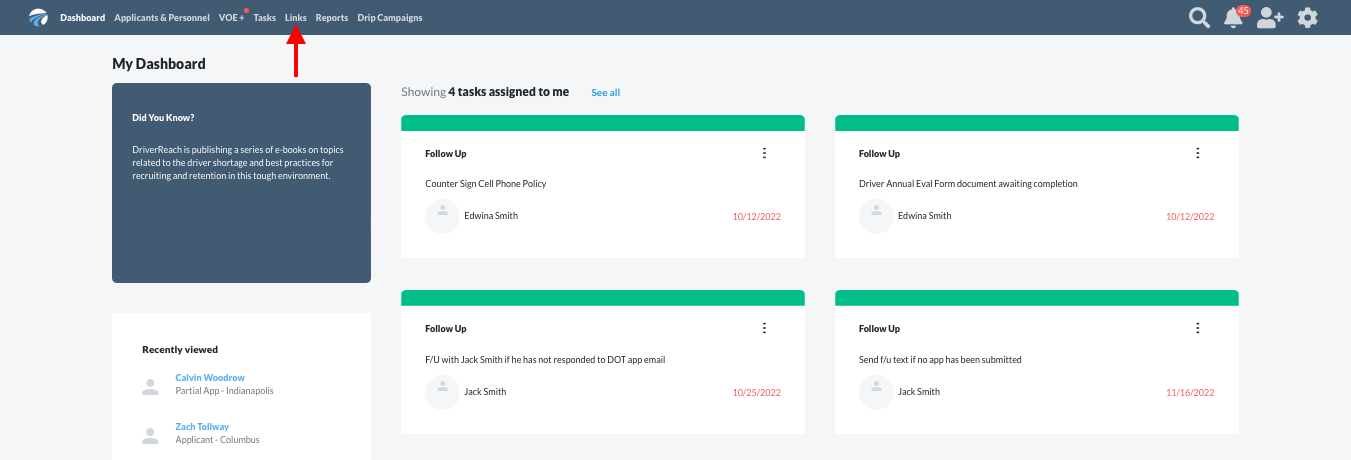1351x460 pixels.
Task: Open options menu for Send f/u text task
Action: pos(1198,328)
